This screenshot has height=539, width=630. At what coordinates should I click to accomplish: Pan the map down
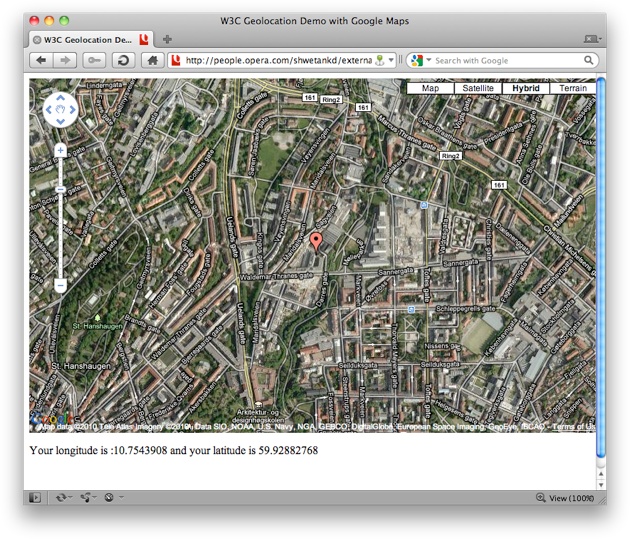pos(60,121)
